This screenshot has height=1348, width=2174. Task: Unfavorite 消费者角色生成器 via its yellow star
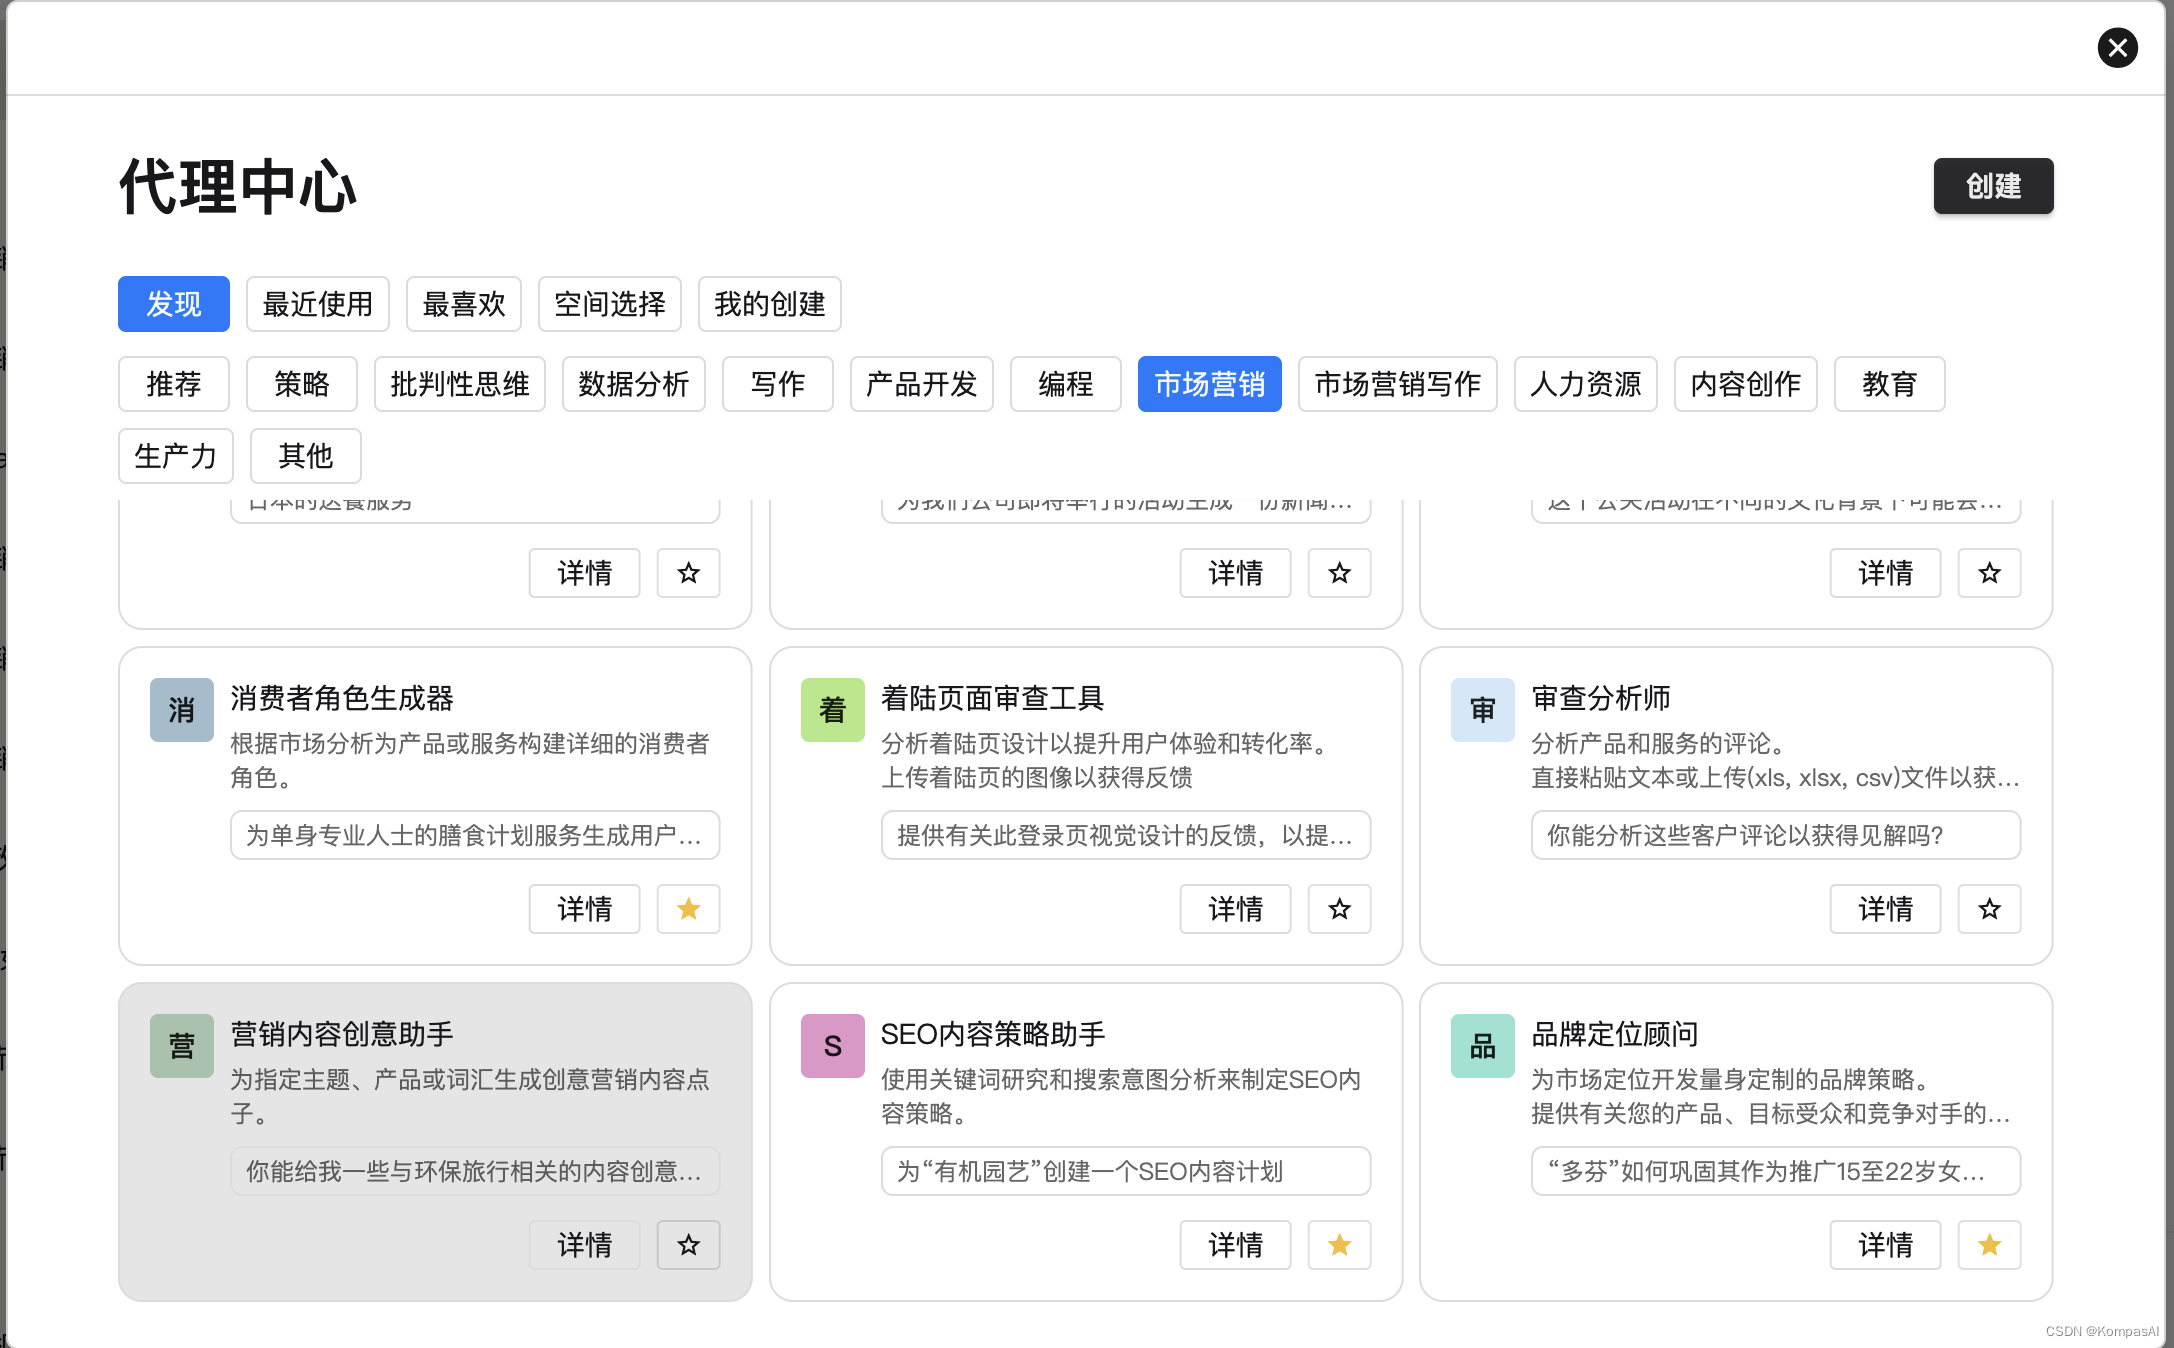pyautogui.click(x=688, y=909)
